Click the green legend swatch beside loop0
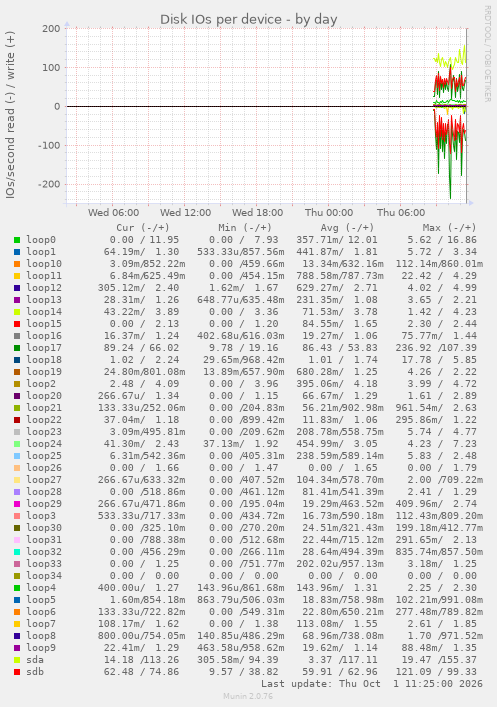497x707 pixels. pyautogui.click(x=17, y=240)
